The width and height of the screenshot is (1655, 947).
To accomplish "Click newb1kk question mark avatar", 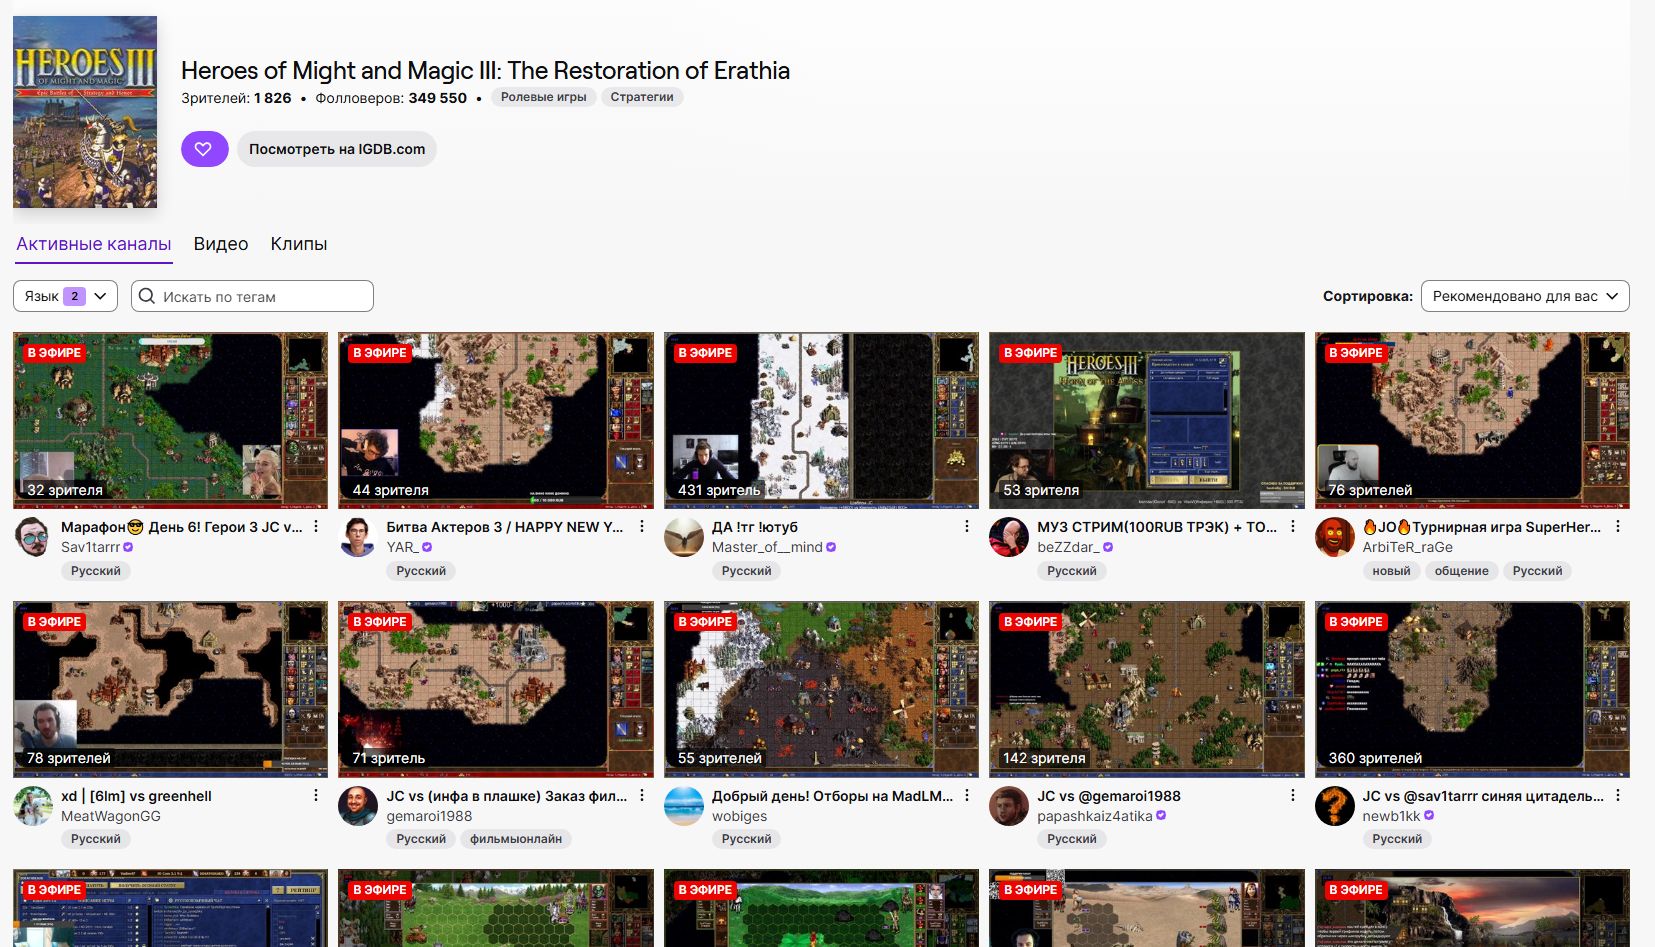I will pos(1335,806).
